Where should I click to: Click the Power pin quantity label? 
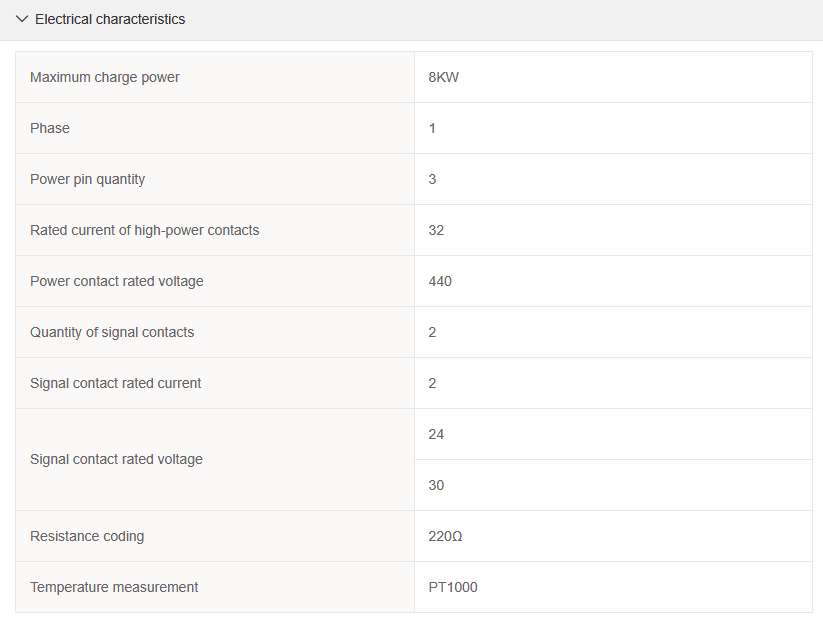click(88, 179)
